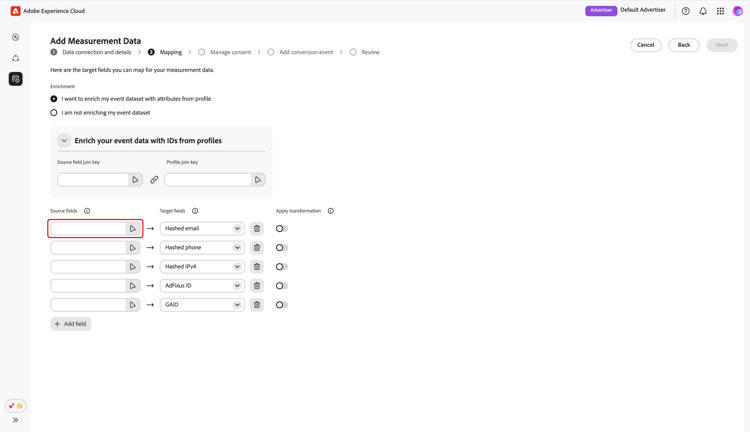Viewport: 750px width, 432px height.
Task: Select the highlighted data sidebar icon
Action: [x=15, y=79]
